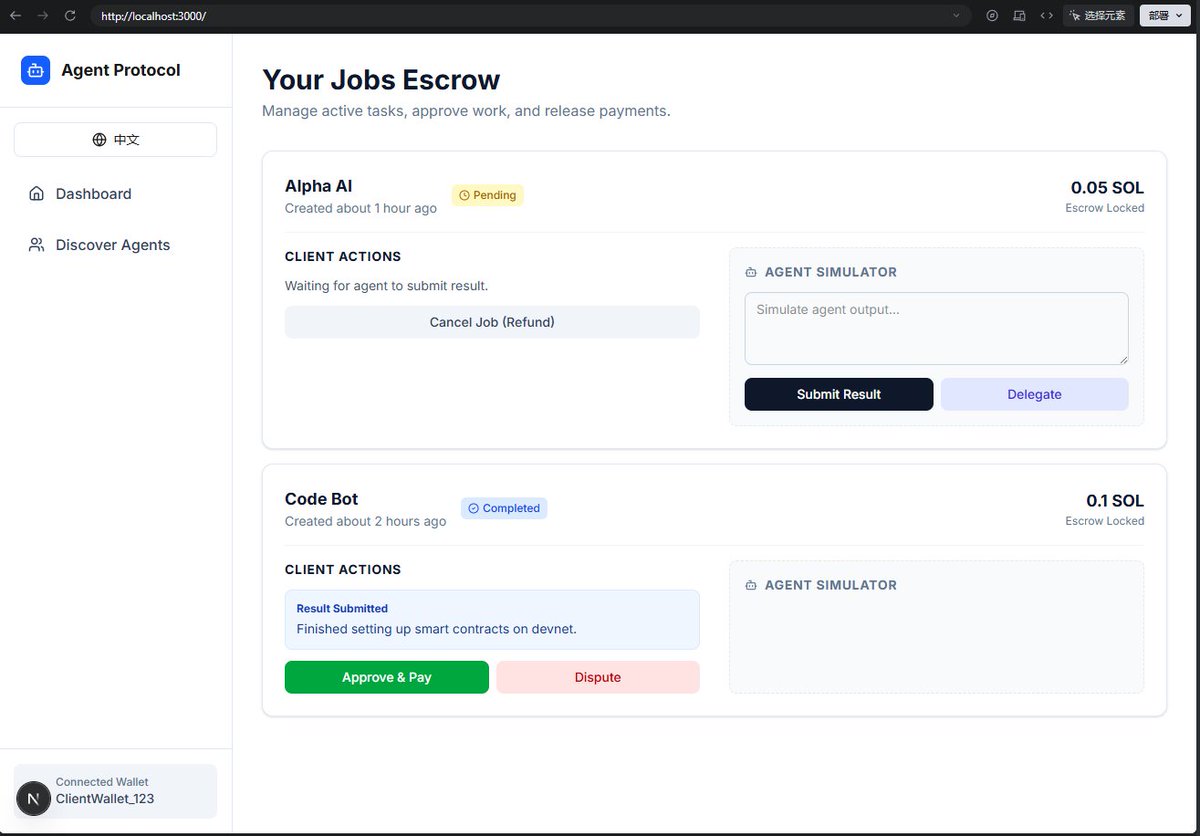
Task: Click the Simulate agent output text area
Action: pos(936,328)
